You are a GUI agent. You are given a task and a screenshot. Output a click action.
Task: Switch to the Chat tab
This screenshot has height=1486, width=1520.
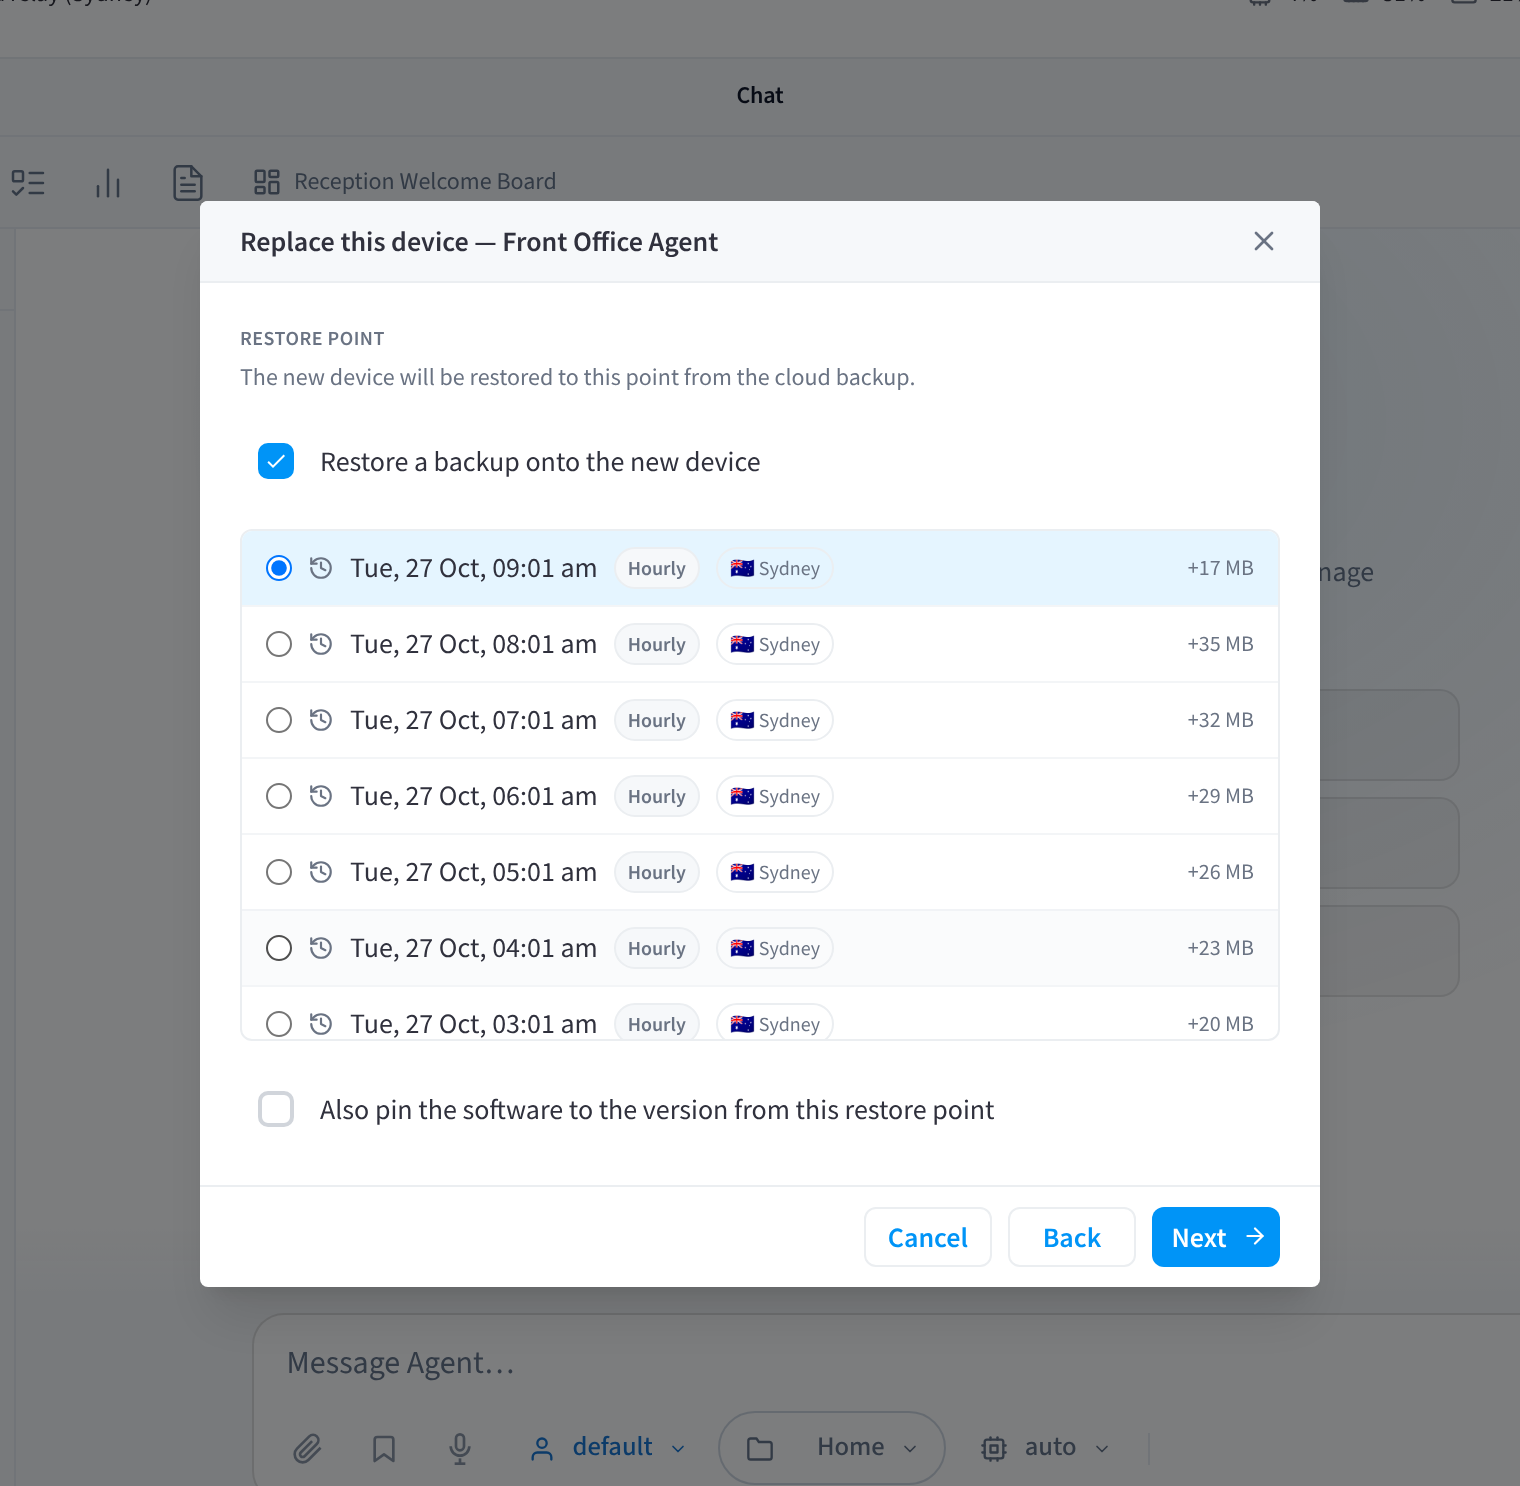pos(760,96)
